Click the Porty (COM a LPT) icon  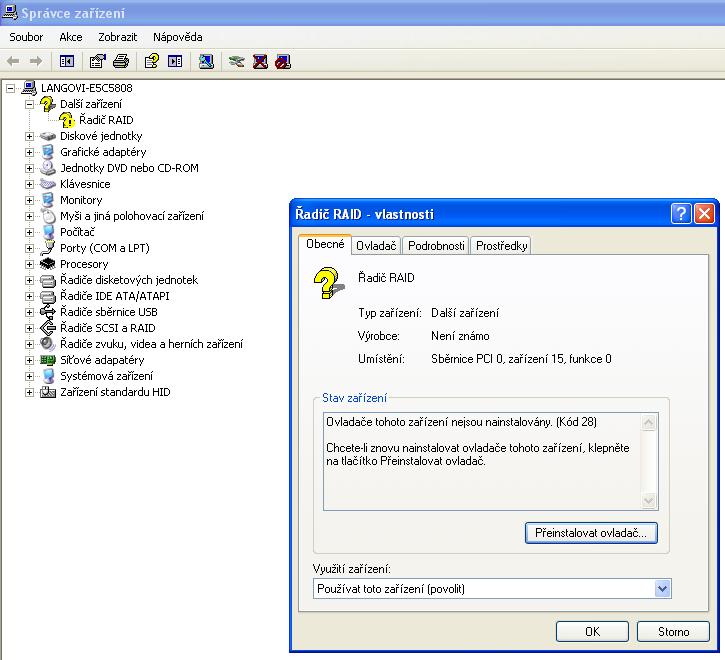coord(48,248)
